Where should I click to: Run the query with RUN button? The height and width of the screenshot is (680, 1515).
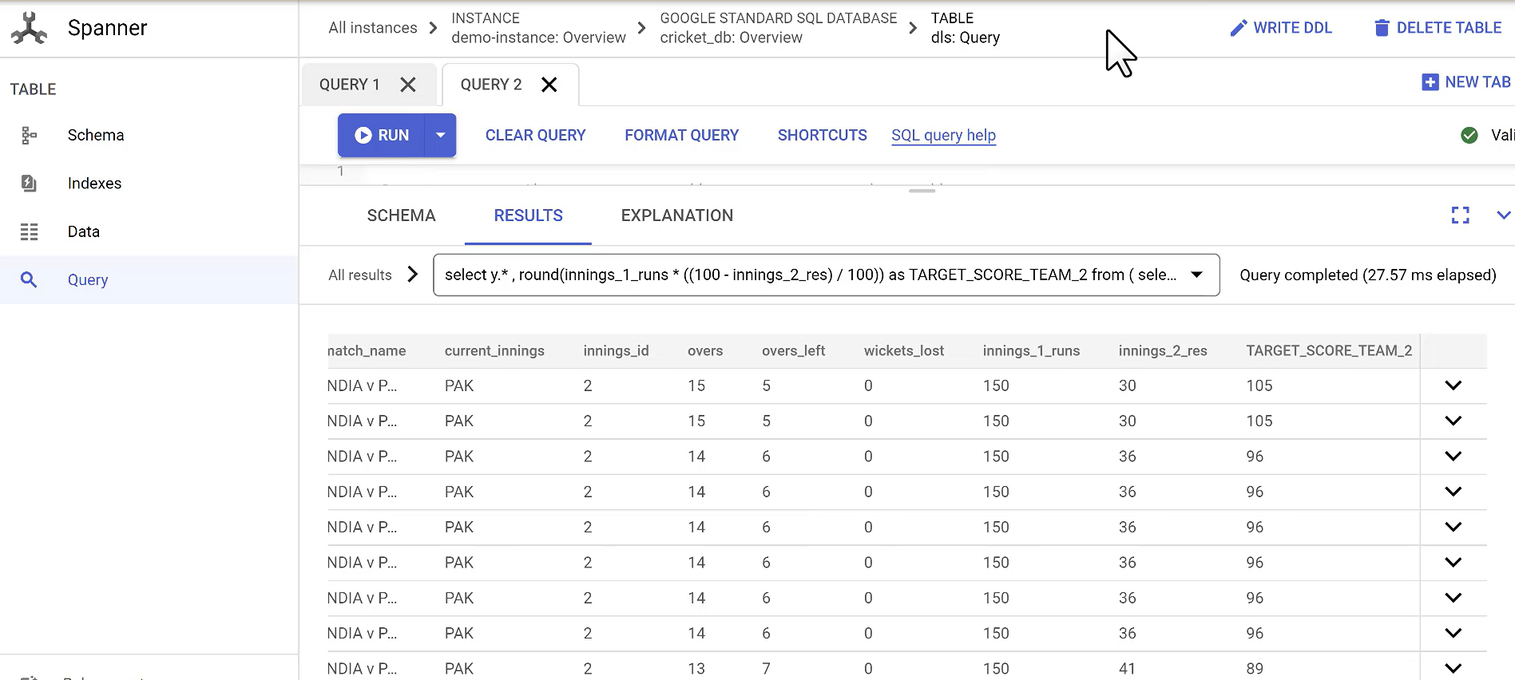382,135
